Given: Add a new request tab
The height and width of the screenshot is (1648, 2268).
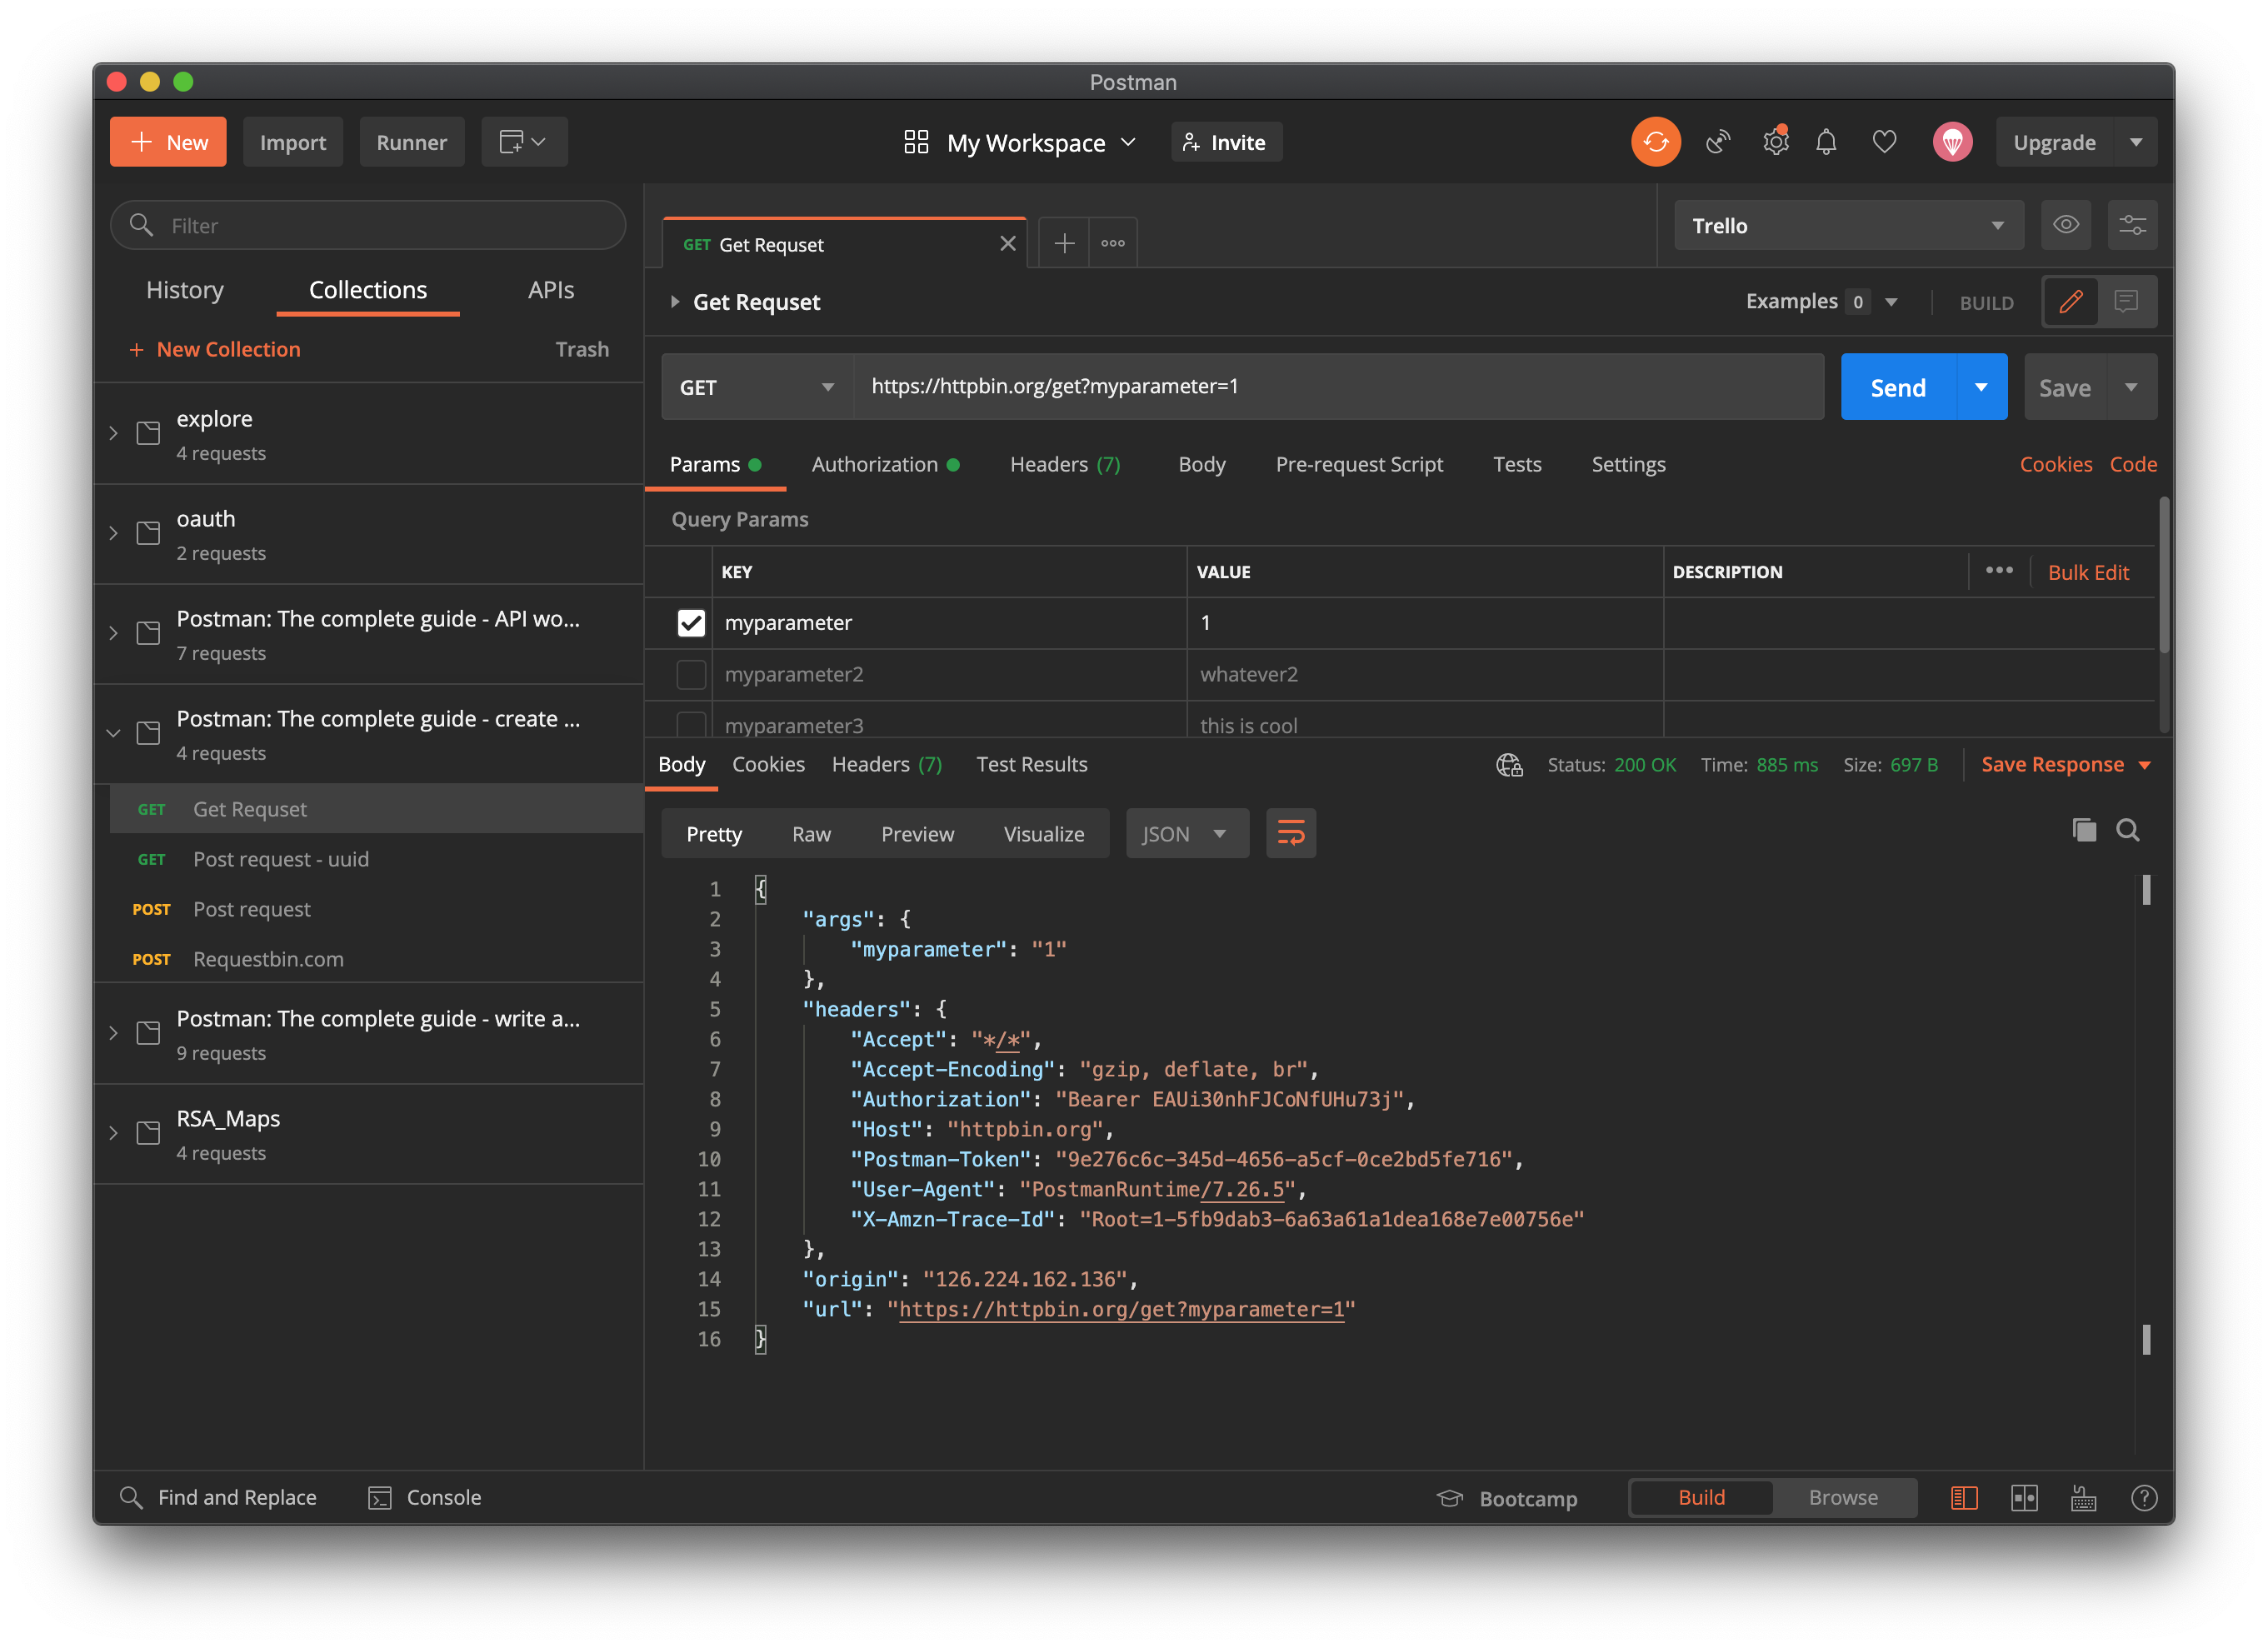Looking at the screenshot, I should (1064, 243).
